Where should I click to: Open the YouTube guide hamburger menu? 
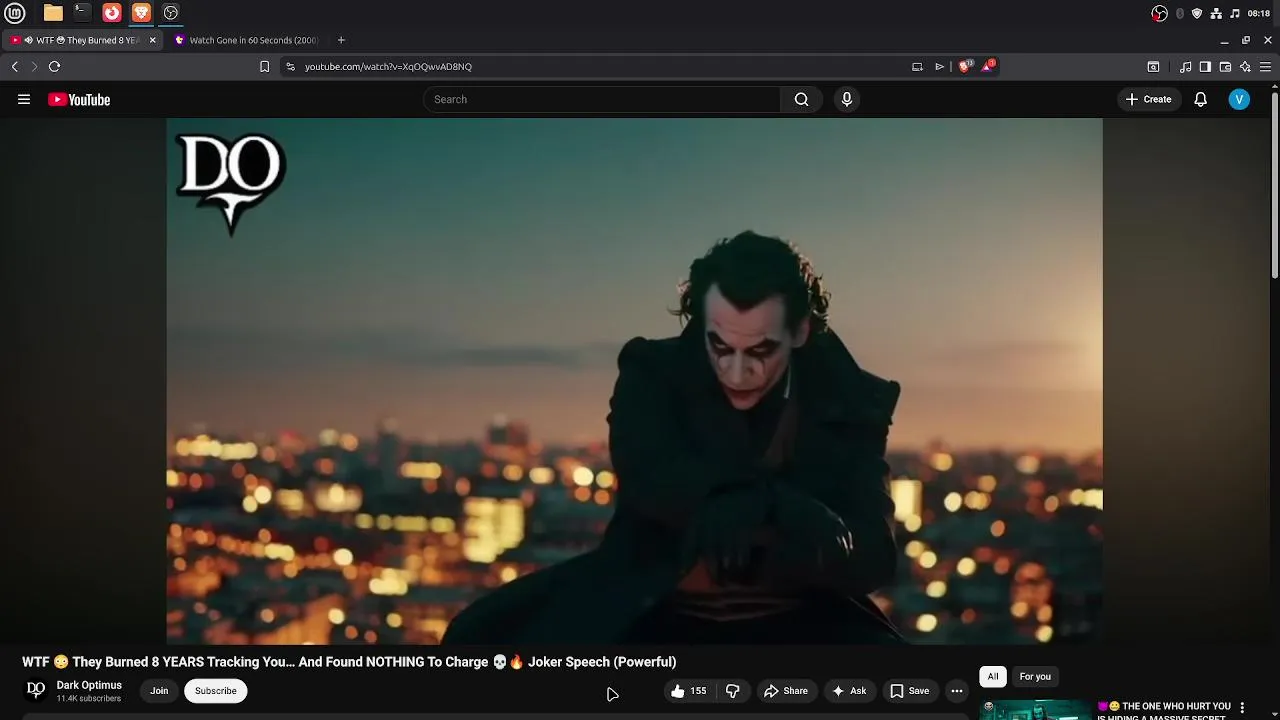[24, 99]
